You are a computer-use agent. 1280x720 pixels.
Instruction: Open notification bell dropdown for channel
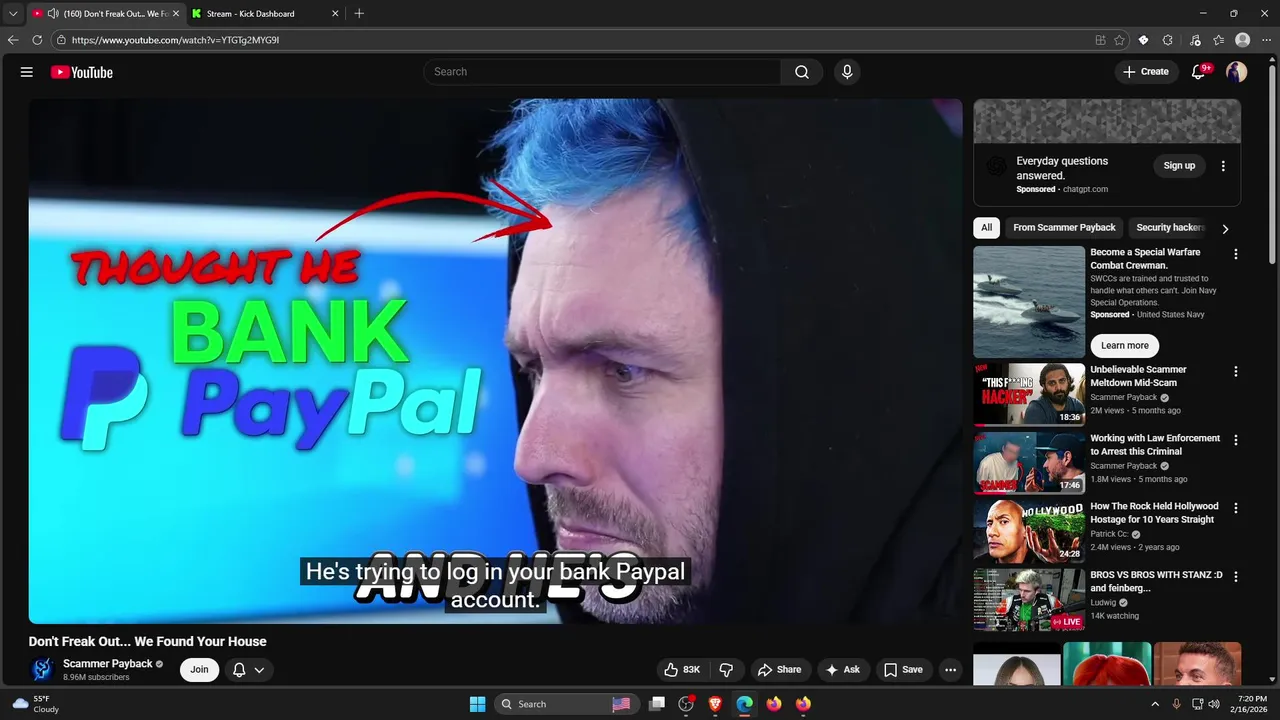(x=249, y=670)
